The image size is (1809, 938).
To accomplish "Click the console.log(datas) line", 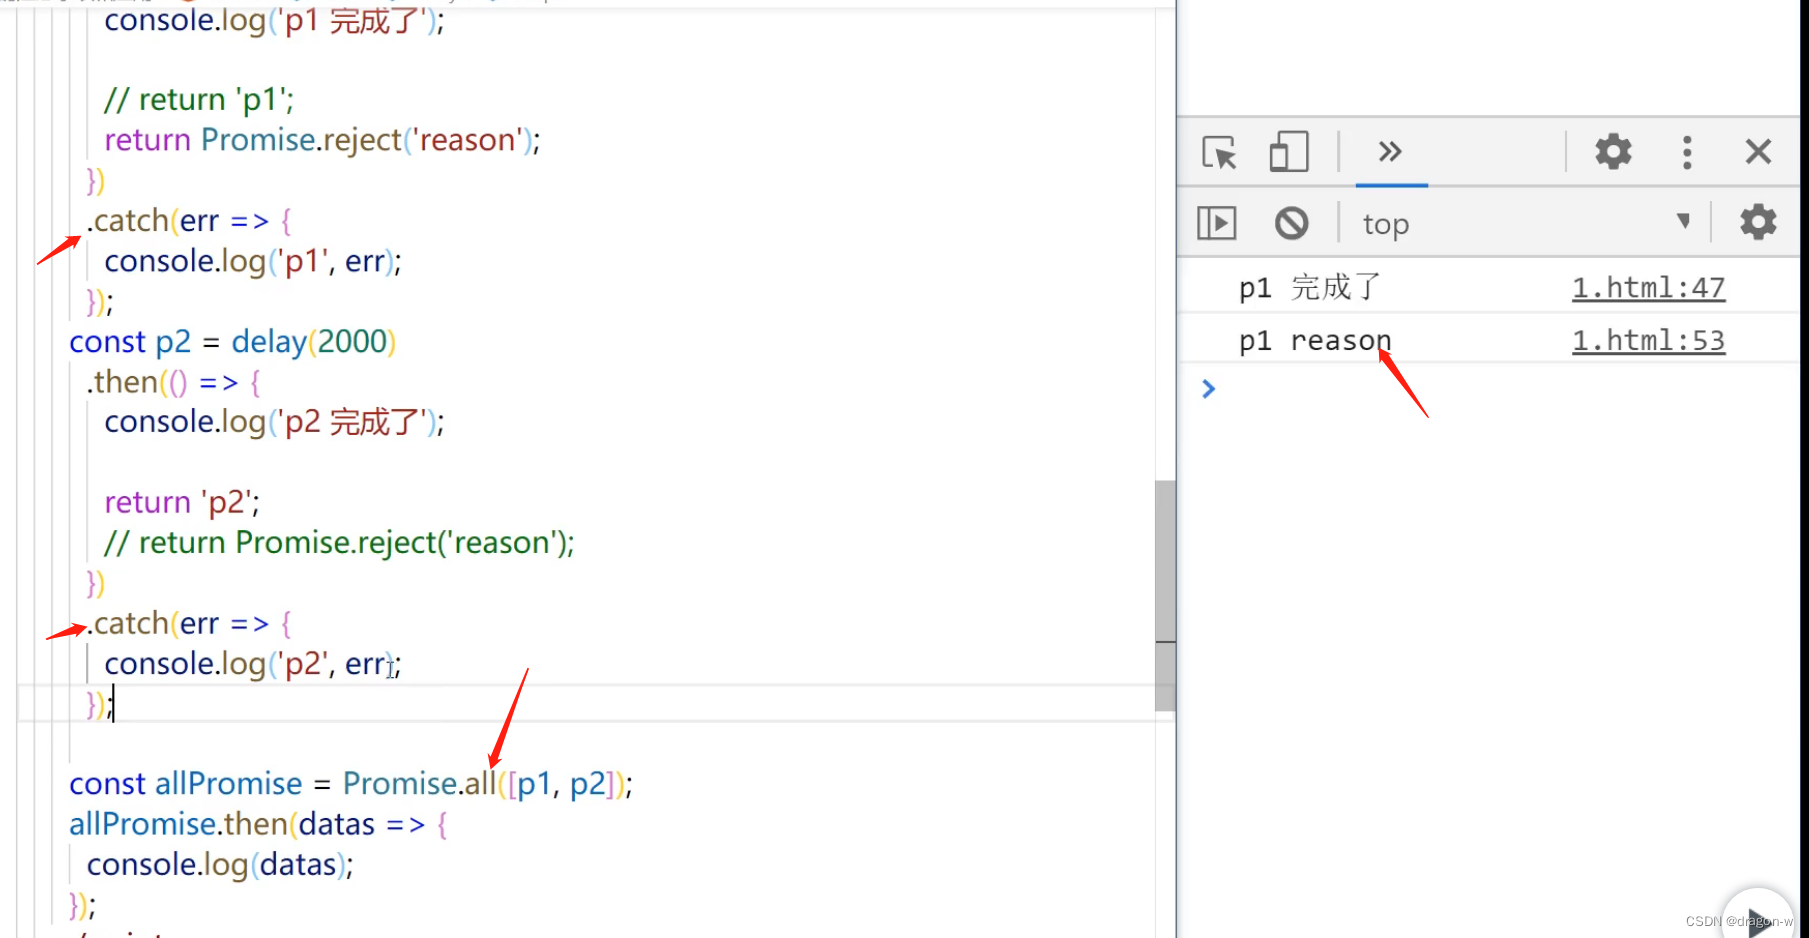I will pyautogui.click(x=220, y=864).
